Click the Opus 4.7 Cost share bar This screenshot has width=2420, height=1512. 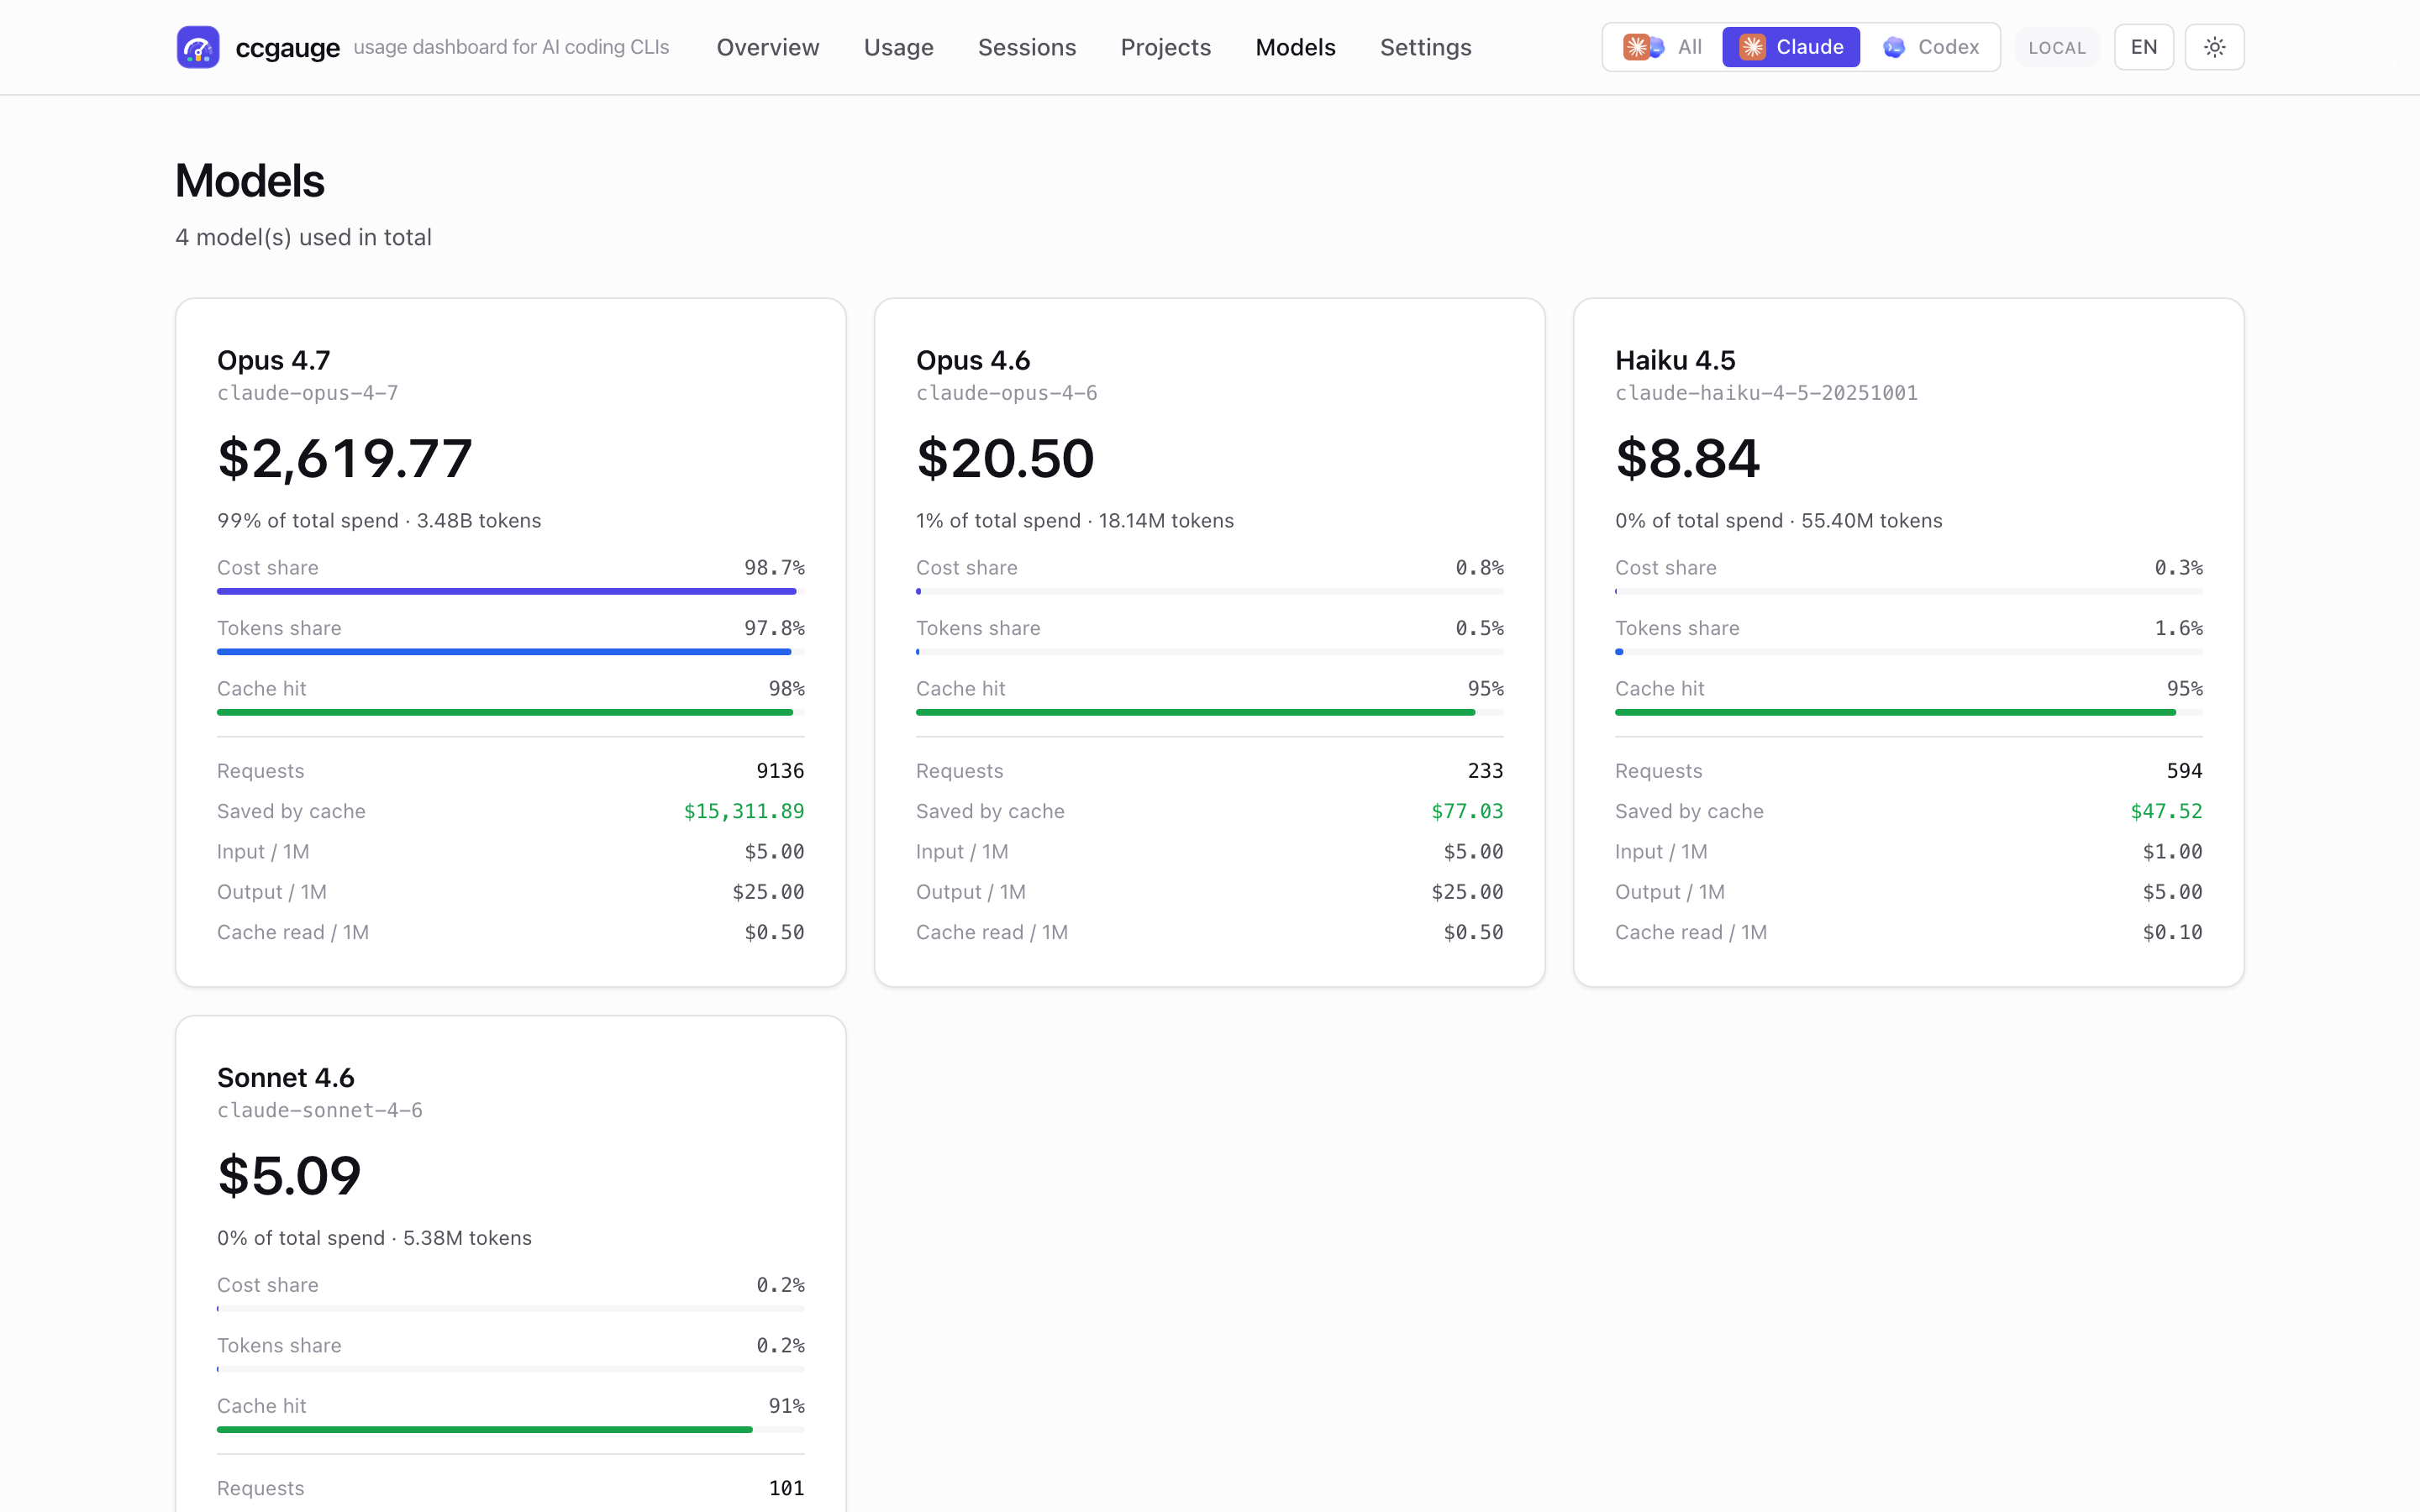tap(510, 591)
